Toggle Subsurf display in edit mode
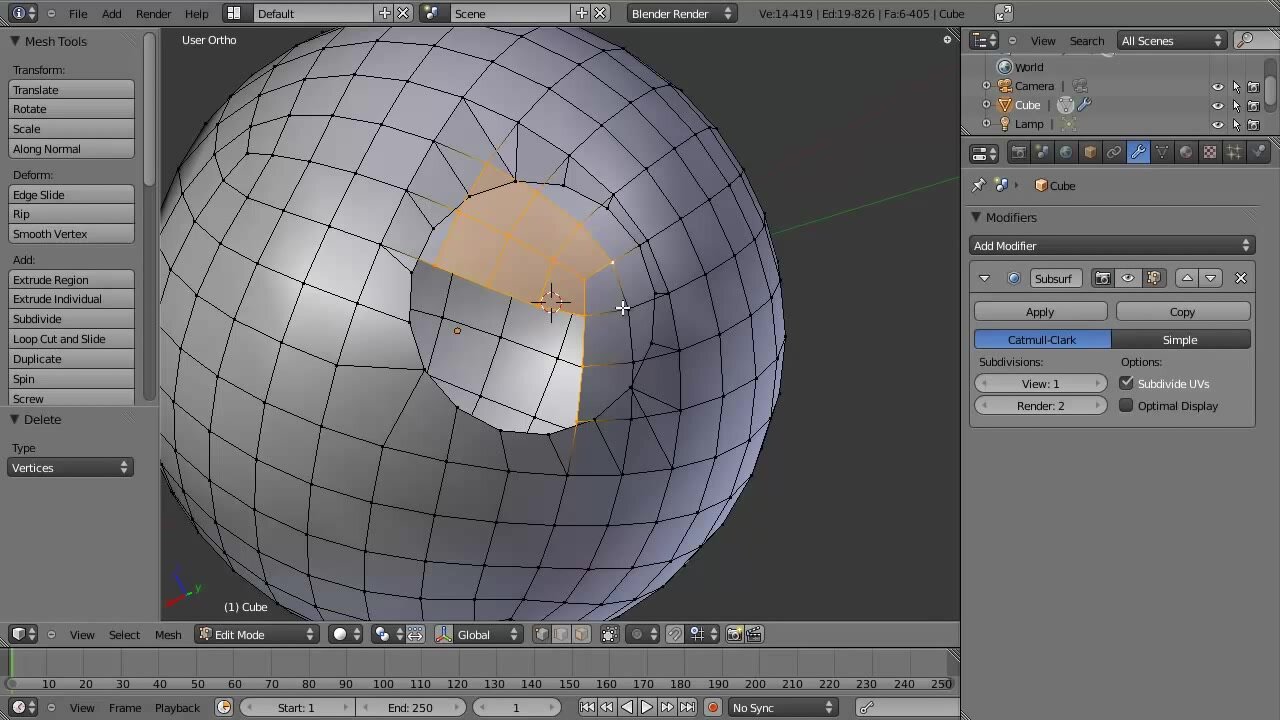 [x=1153, y=278]
